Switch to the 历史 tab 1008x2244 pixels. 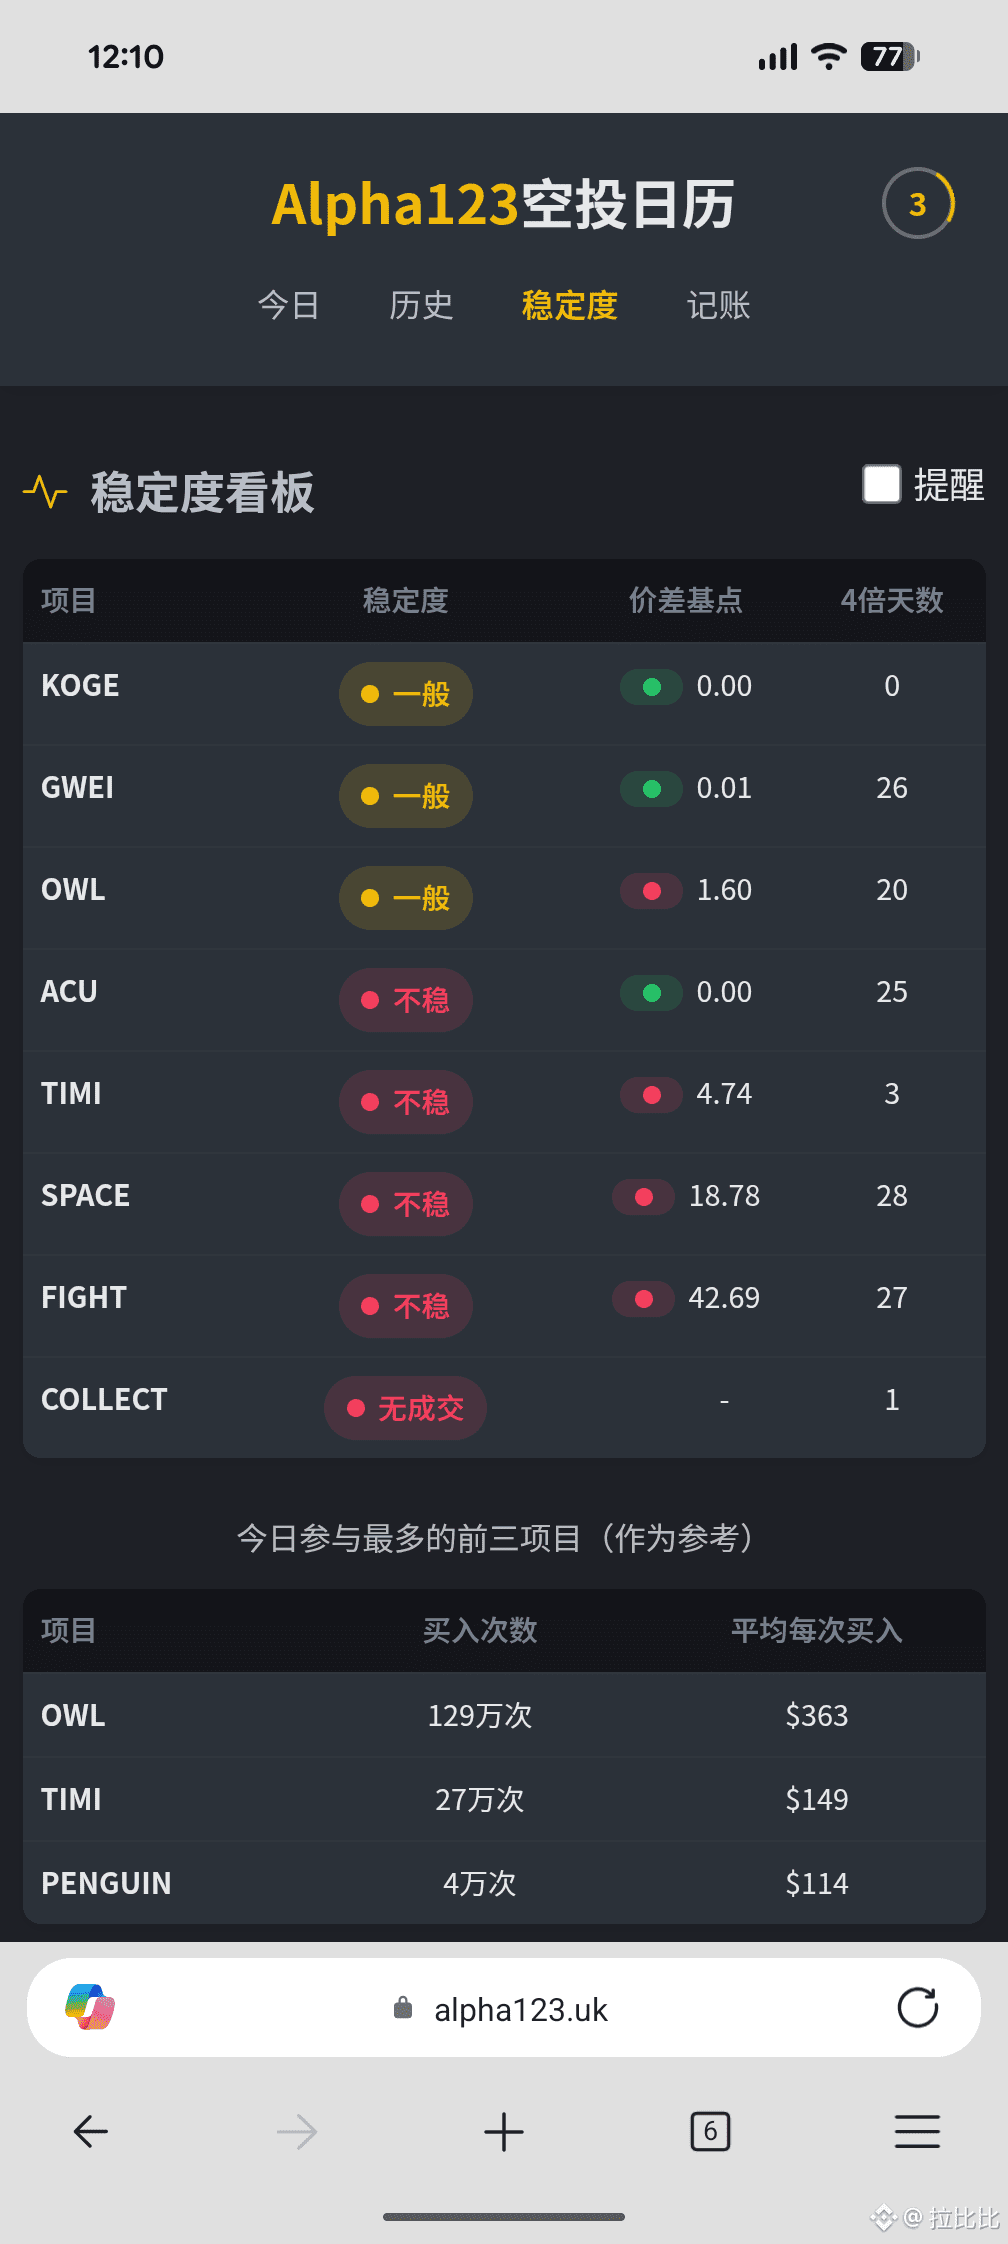(x=421, y=305)
